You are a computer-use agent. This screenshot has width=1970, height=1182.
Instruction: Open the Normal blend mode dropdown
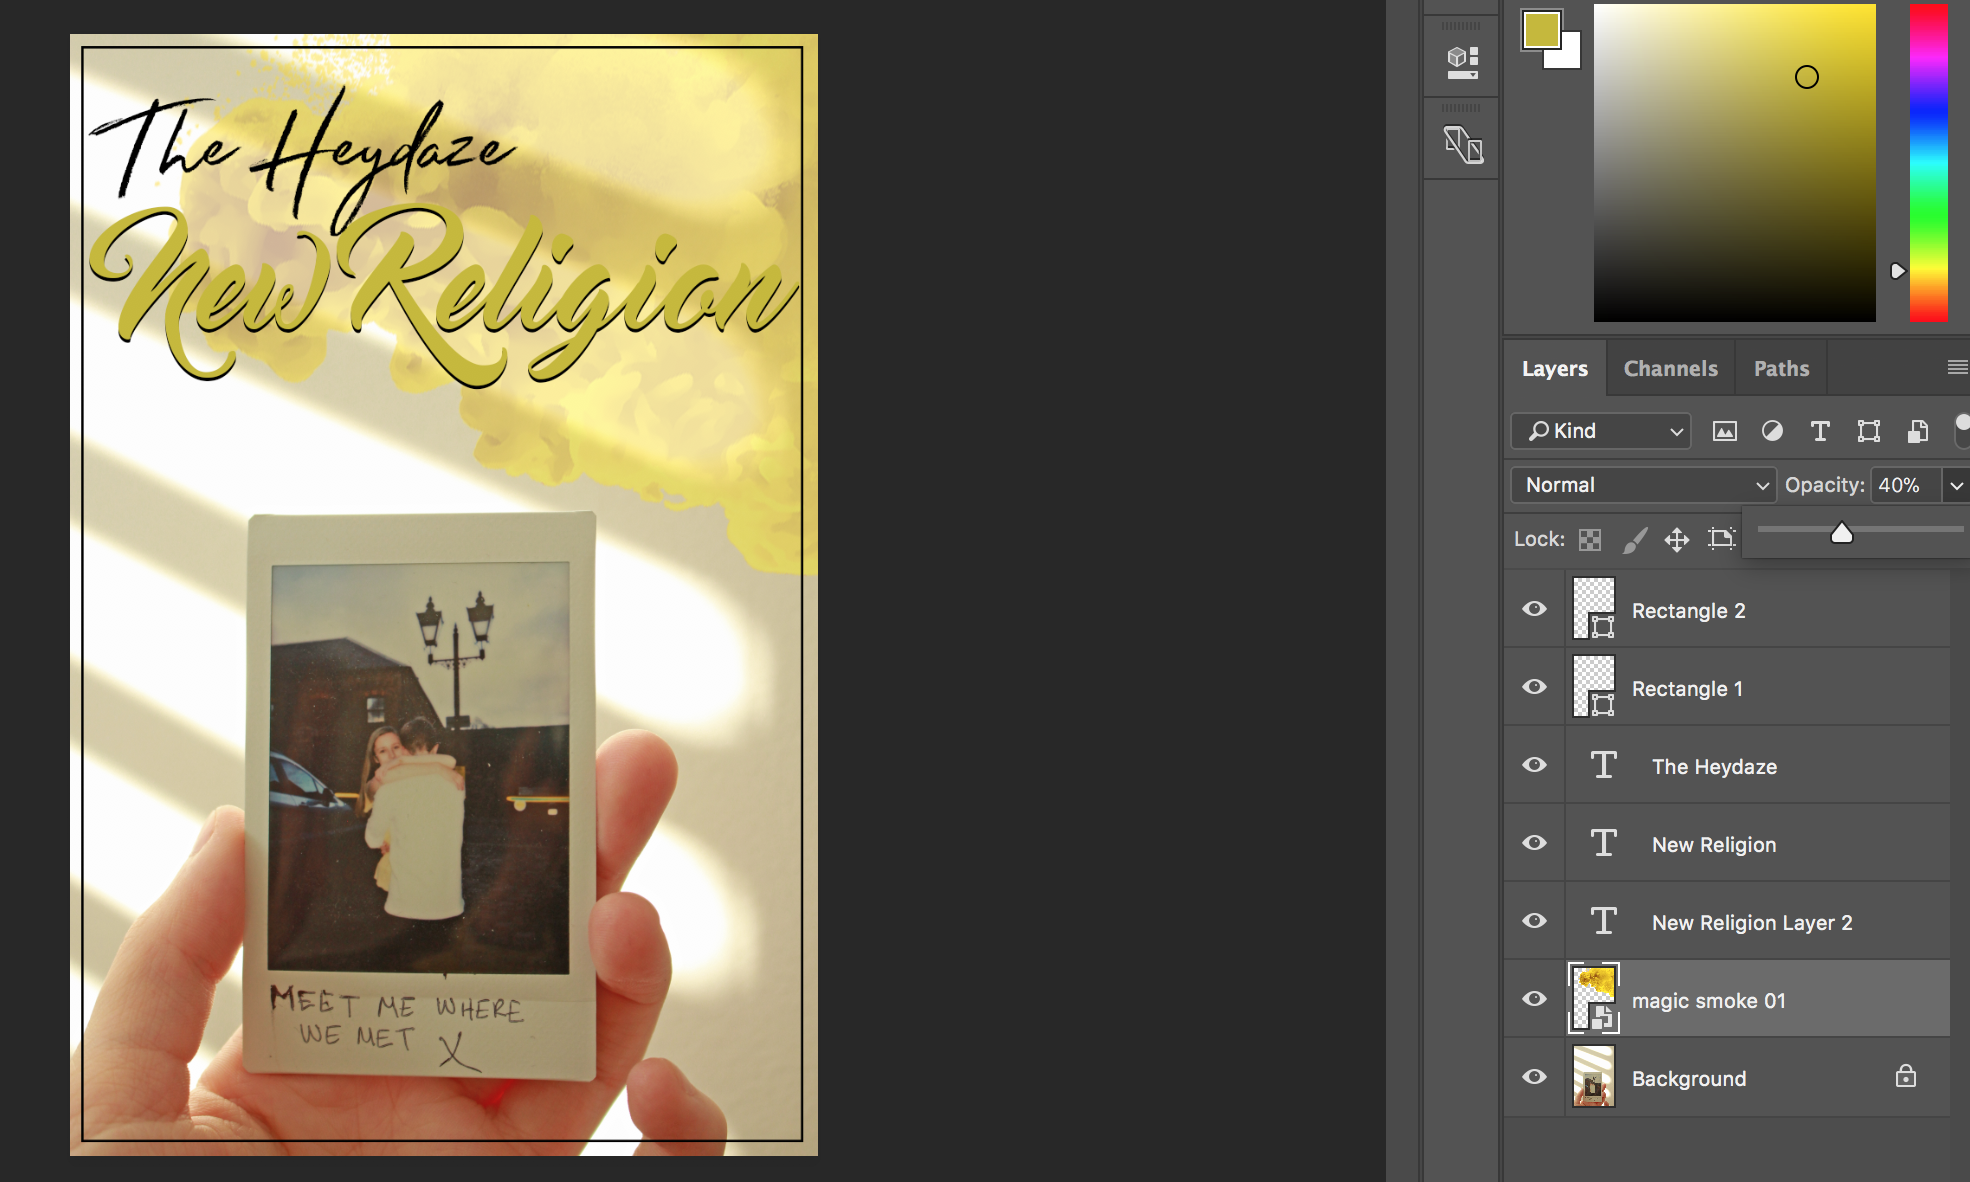(x=1642, y=485)
